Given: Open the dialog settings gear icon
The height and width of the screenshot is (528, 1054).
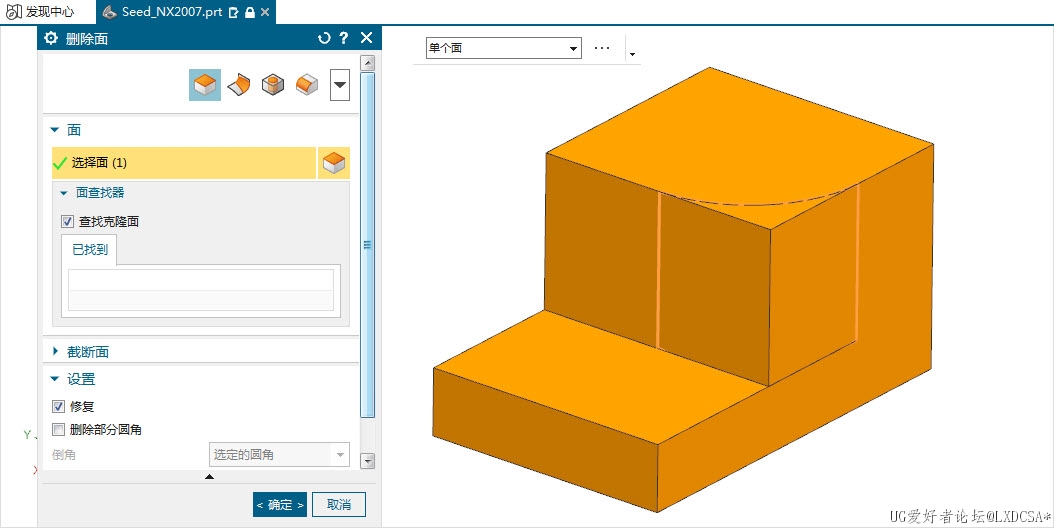Looking at the screenshot, I should point(51,38).
